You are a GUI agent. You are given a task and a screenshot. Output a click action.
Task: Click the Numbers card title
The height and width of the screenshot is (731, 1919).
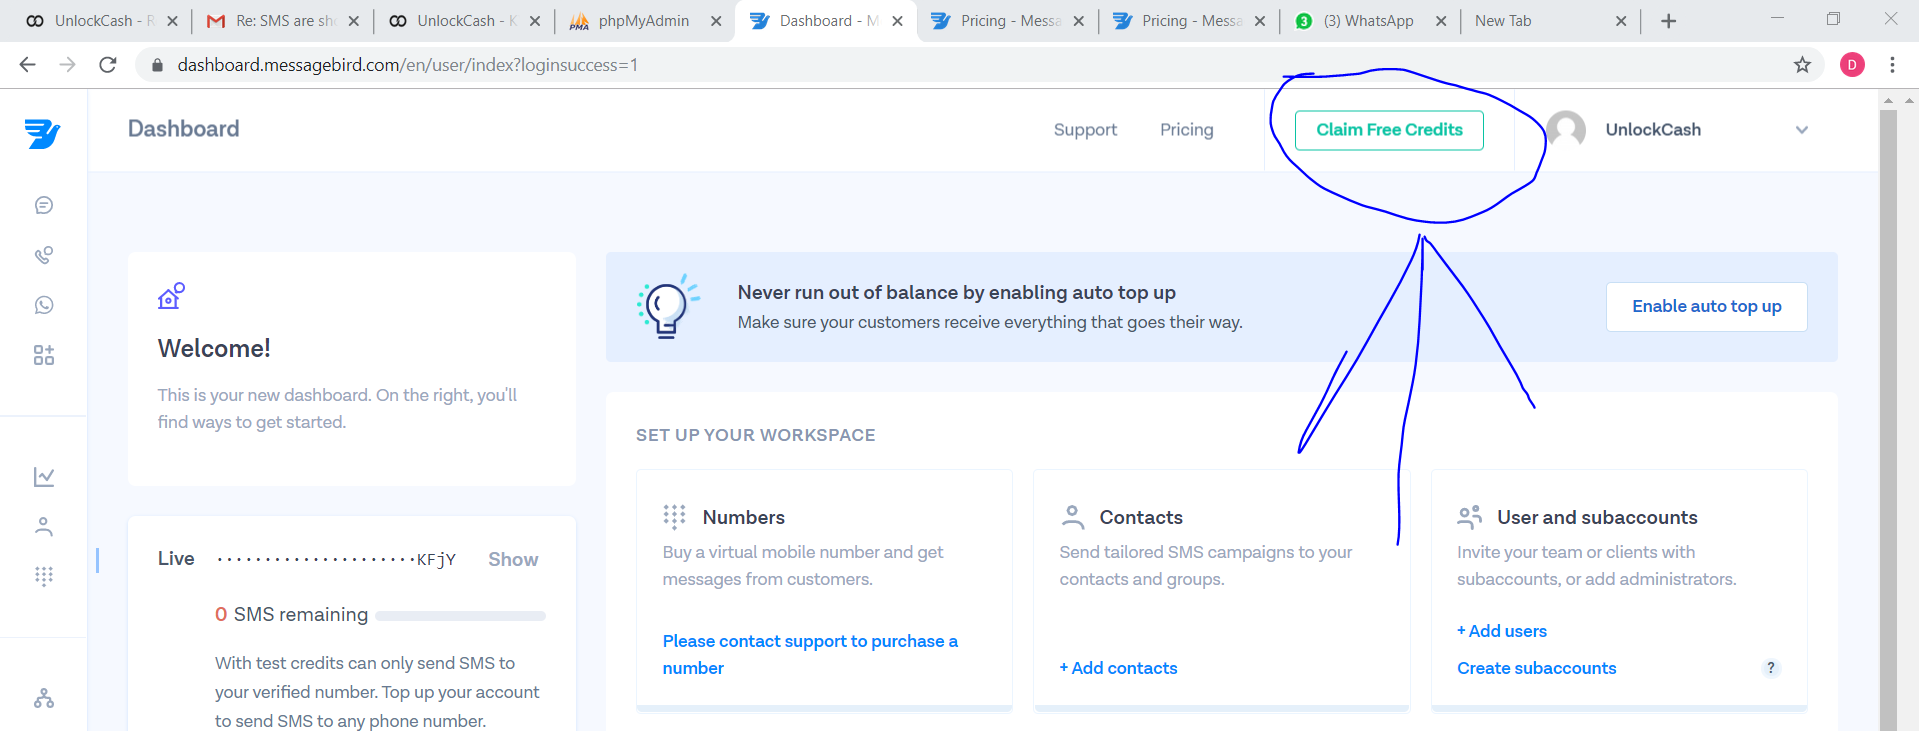[744, 517]
